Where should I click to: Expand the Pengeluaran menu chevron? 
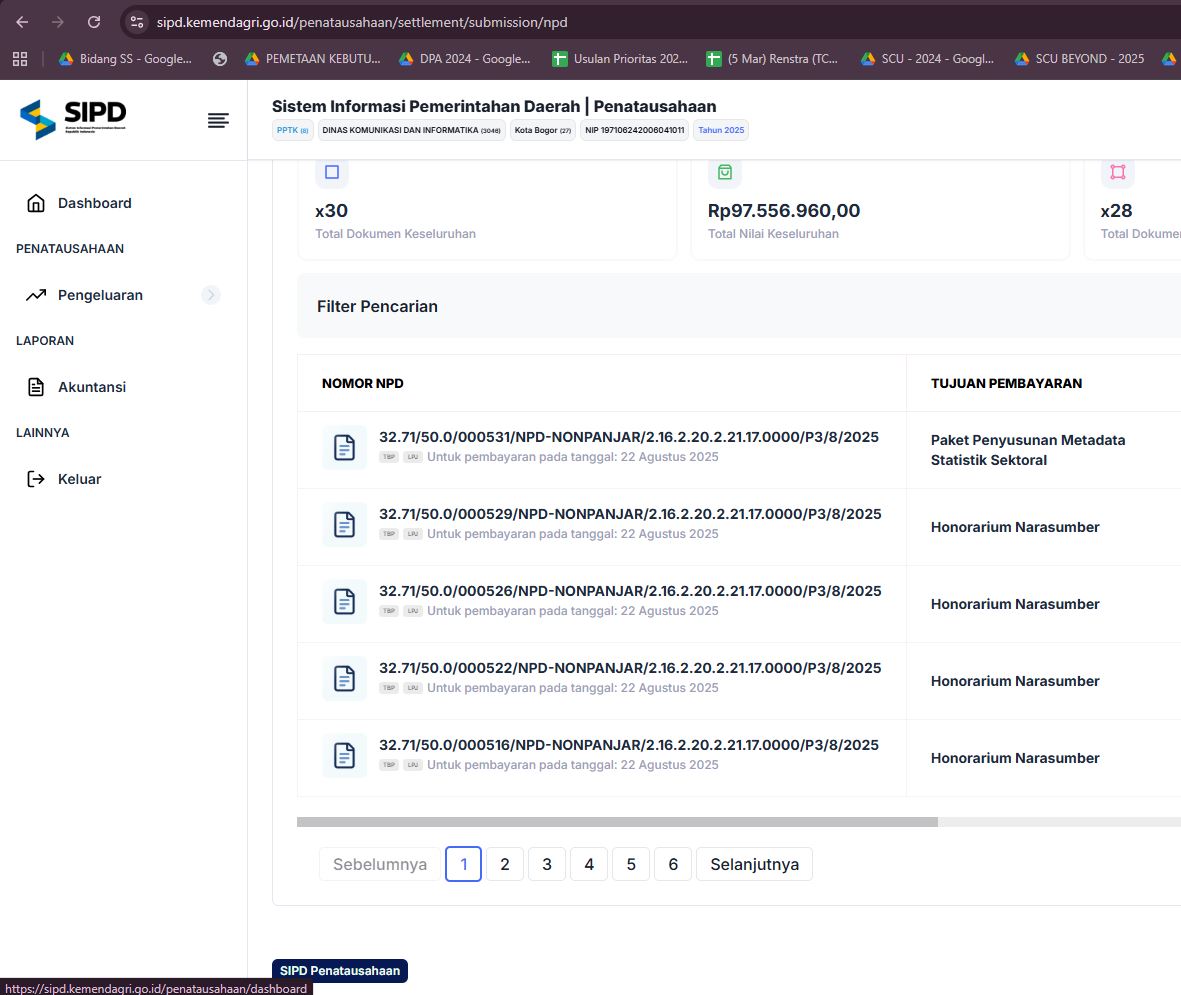point(210,295)
